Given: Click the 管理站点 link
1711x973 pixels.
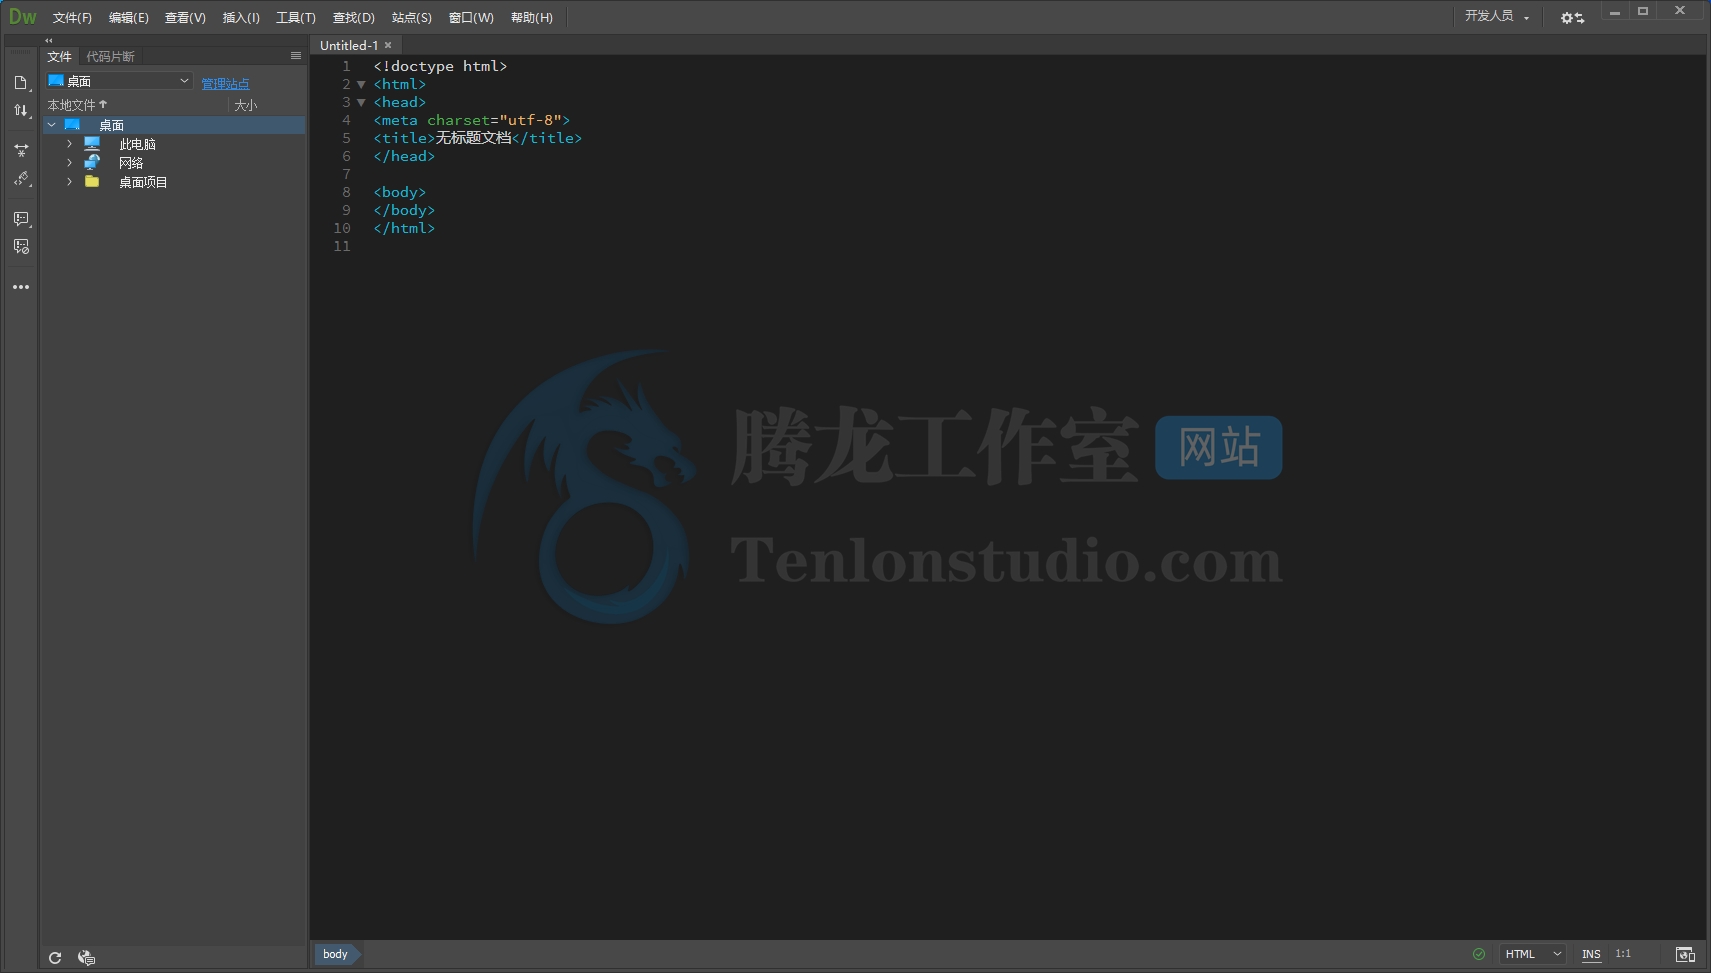Looking at the screenshot, I should click(x=225, y=84).
